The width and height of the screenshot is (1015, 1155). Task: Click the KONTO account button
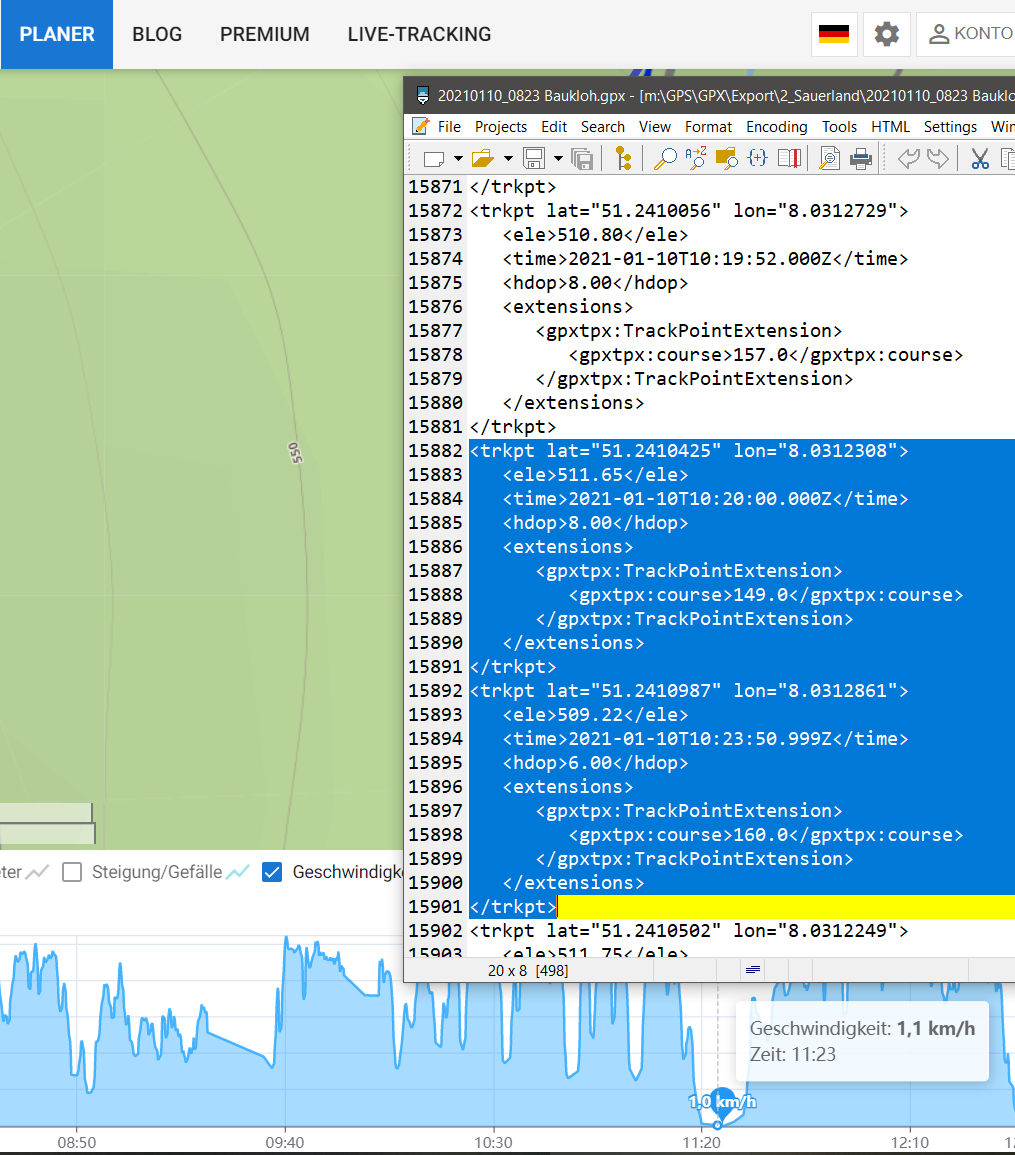point(968,34)
